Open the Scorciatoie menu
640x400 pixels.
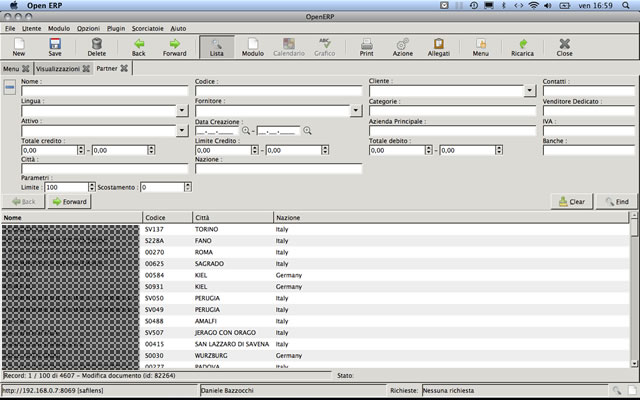[147, 29]
